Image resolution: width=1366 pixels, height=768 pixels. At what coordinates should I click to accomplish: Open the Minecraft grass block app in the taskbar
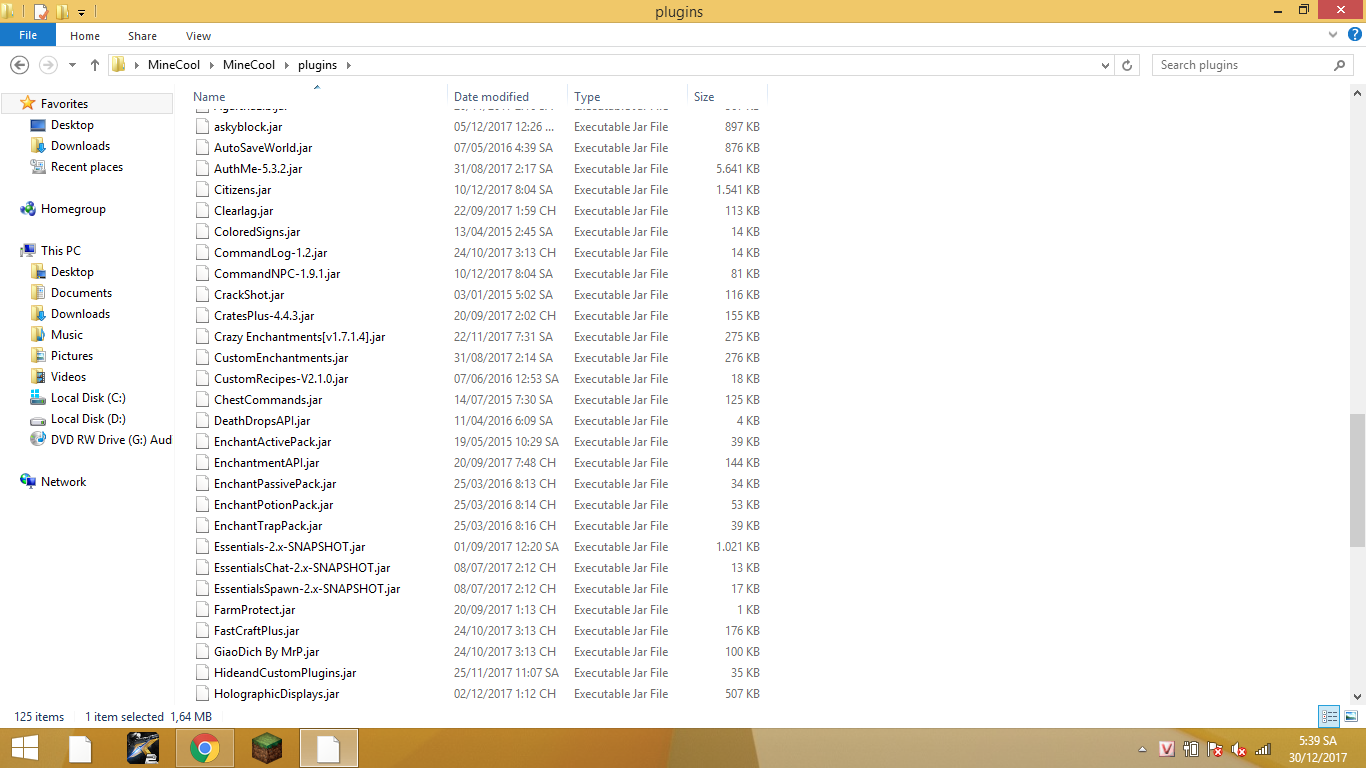(266, 748)
